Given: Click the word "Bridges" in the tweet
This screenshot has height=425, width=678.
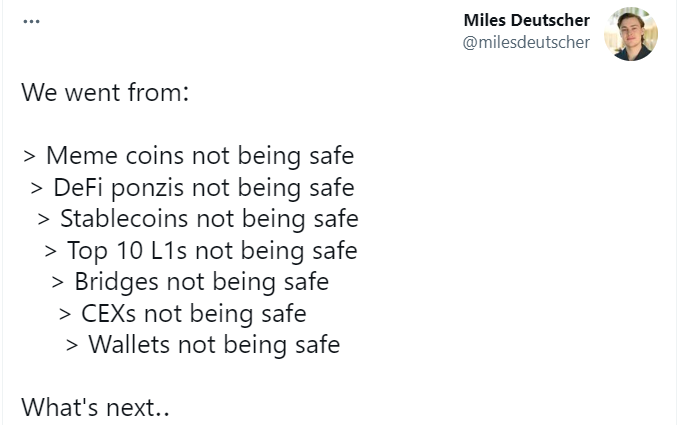Looking at the screenshot, I should (x=117, y=281).
